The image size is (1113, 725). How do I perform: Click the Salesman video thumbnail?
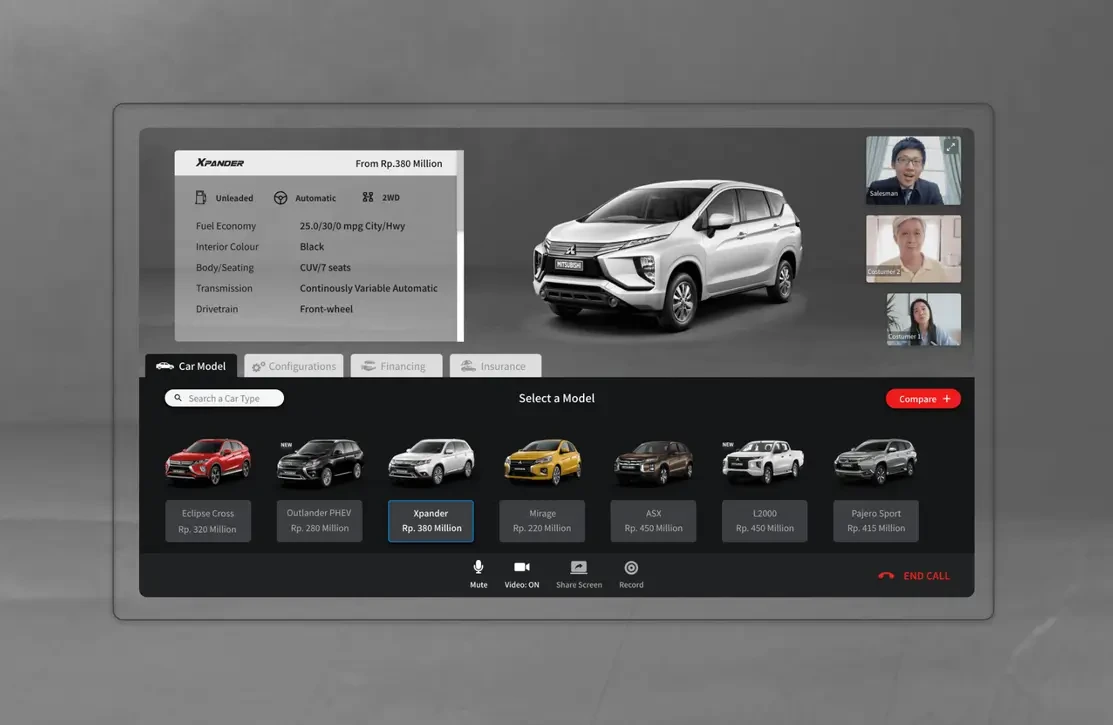click(x=913, y=170)
